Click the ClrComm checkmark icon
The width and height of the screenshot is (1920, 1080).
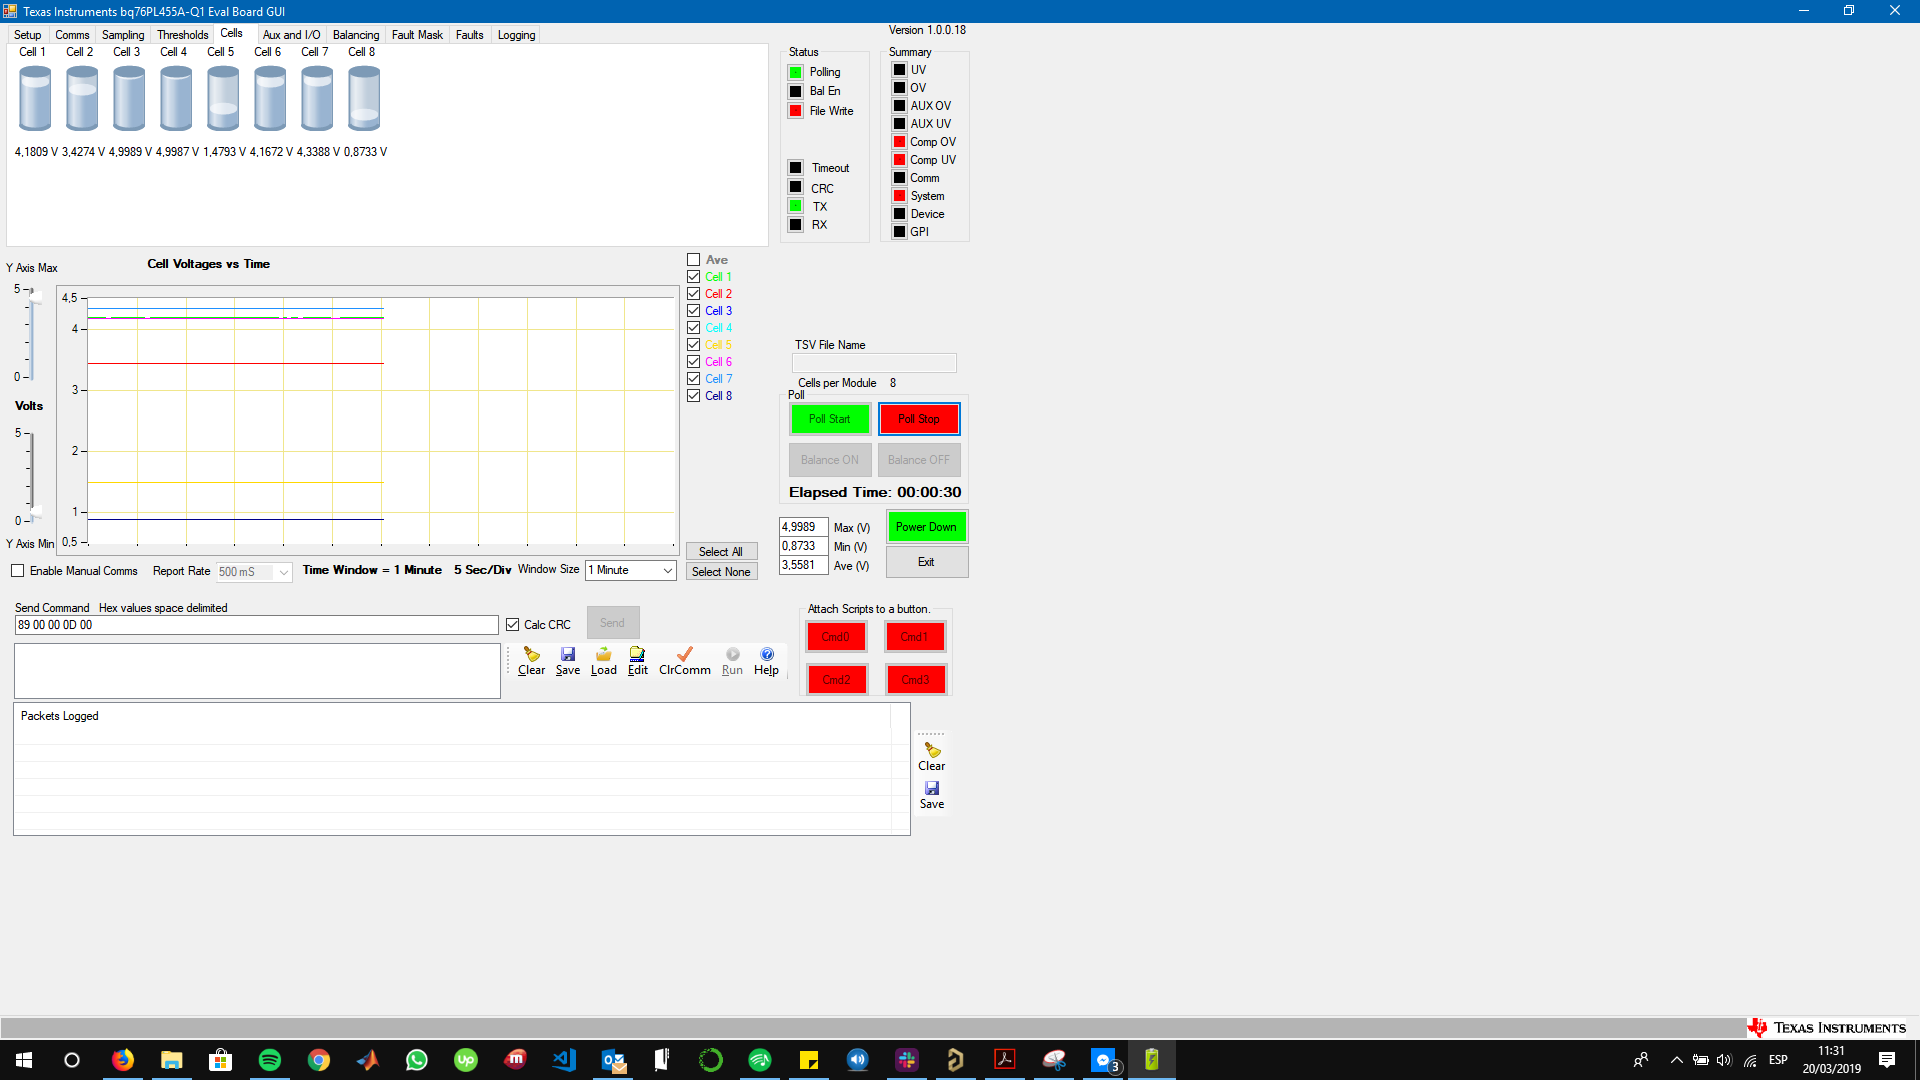tap(685, 654)
